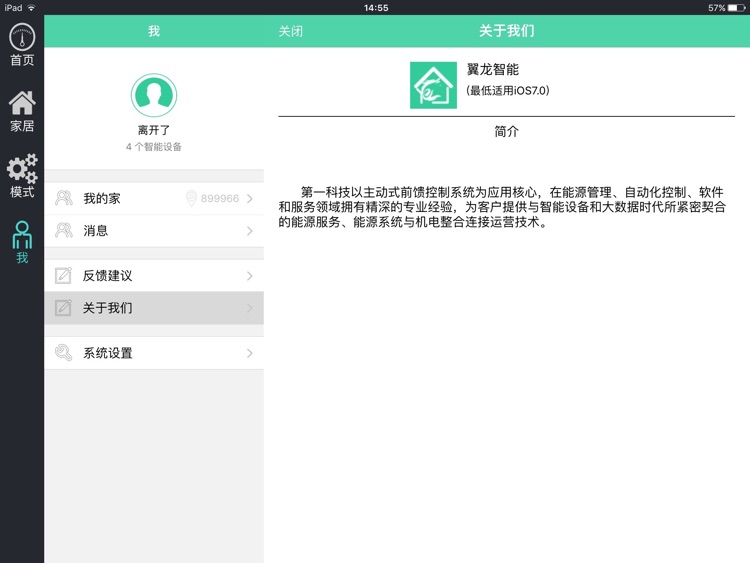Tap the people icon beside 我的家

[64, 198]
